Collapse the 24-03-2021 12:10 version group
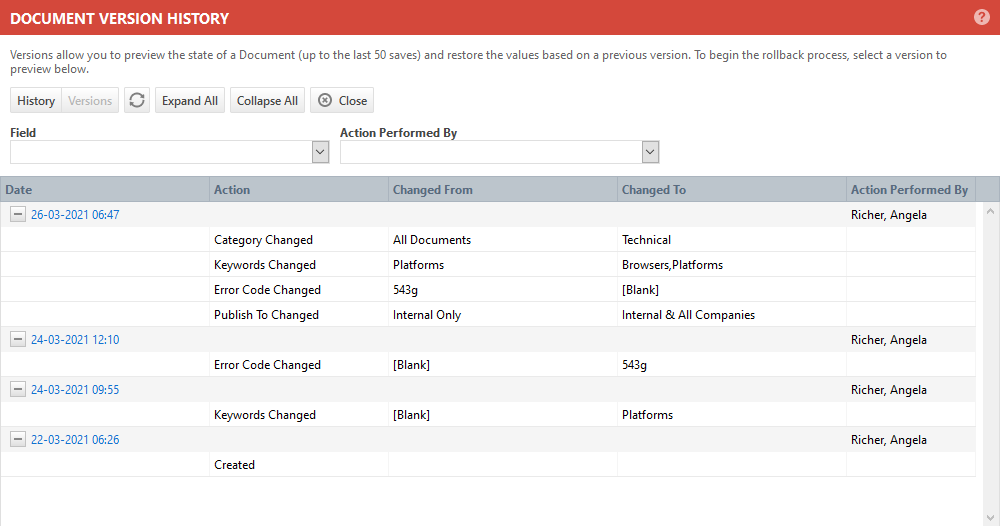The width and height of the screenshot is (1000, 526). click(18, 339)
